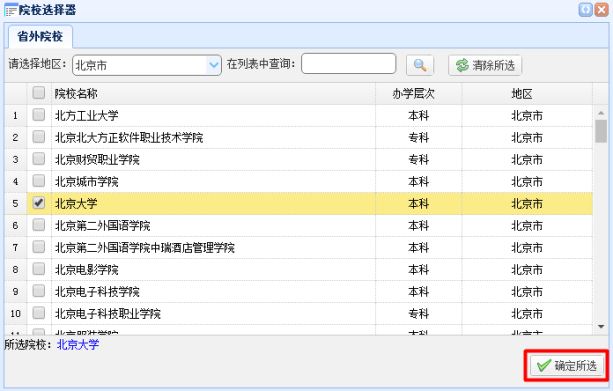This screenshot has width=613, height=391.
Task: Click the scrollbar down arrow
Action: (601, 326)
